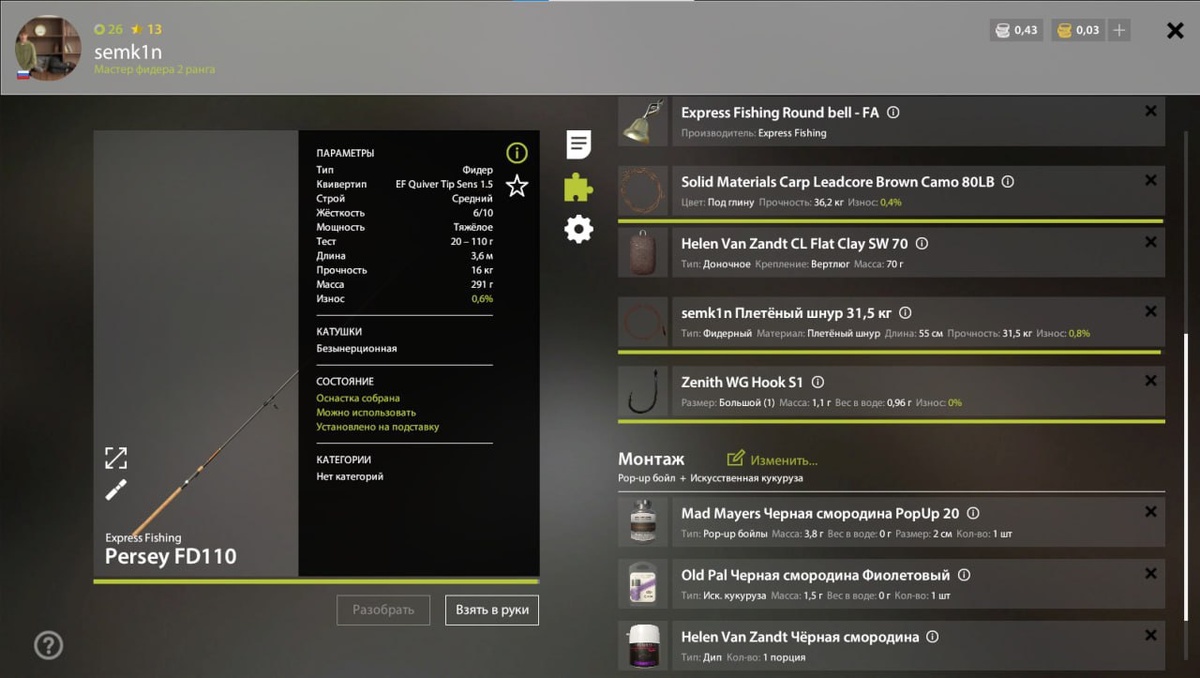This screenshot has width=1200, height=678.
Task: Add currency with the plus button
Action: pyautogui.click(x=1119, y=30)
